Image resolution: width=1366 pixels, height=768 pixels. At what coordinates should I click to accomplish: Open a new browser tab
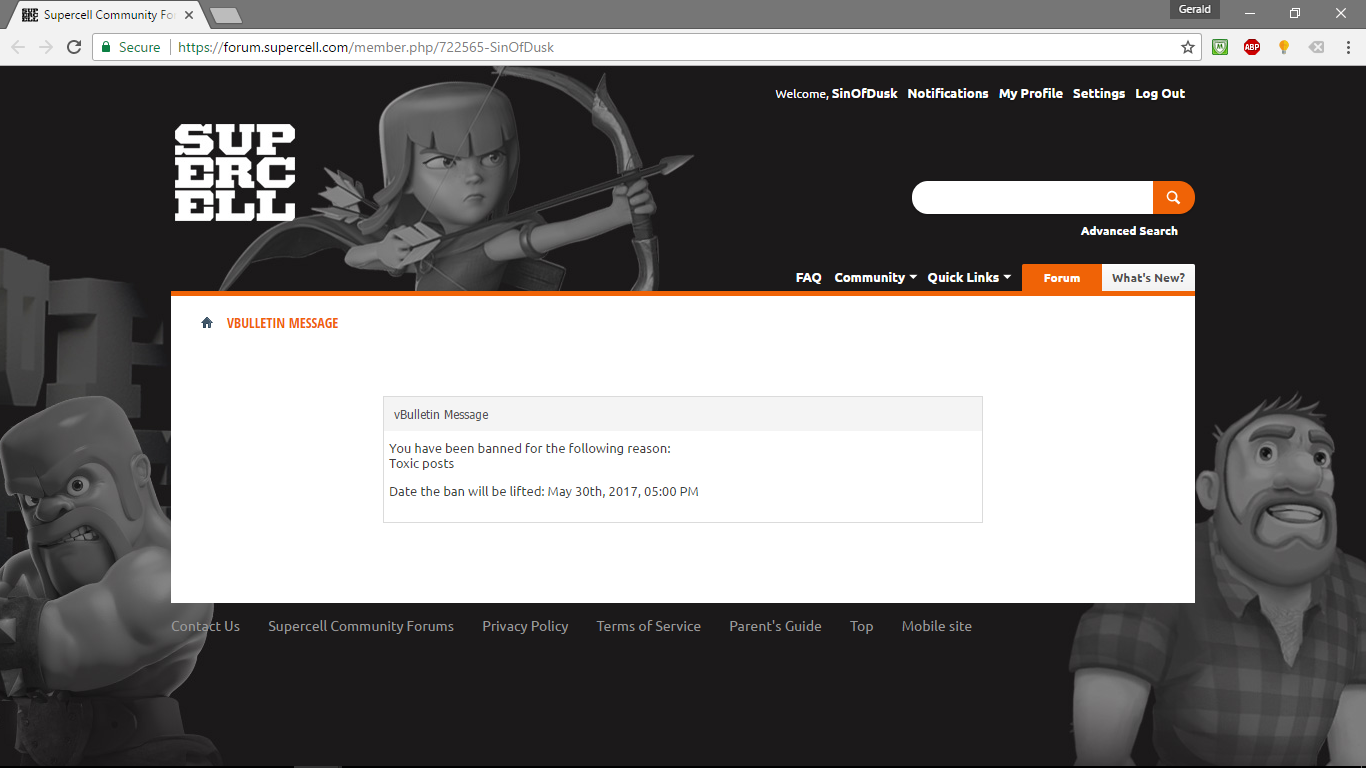pos(226,15)
